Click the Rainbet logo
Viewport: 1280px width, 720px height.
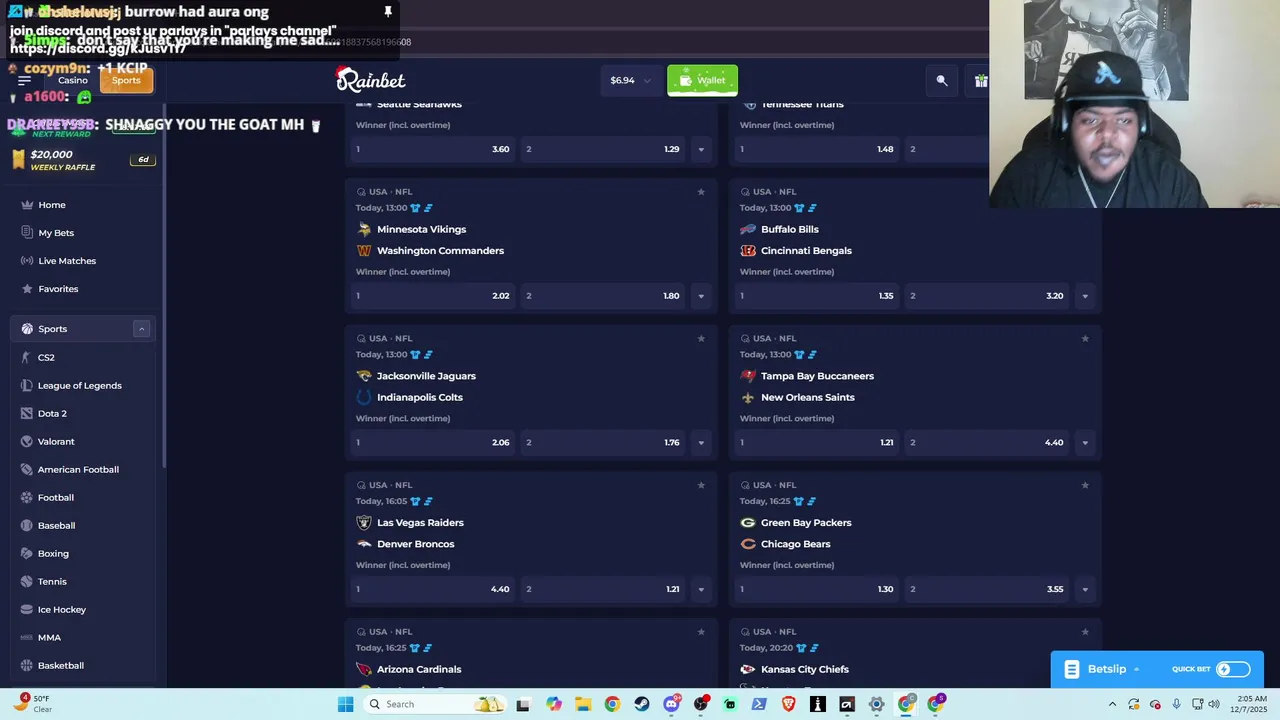point(370,79)
